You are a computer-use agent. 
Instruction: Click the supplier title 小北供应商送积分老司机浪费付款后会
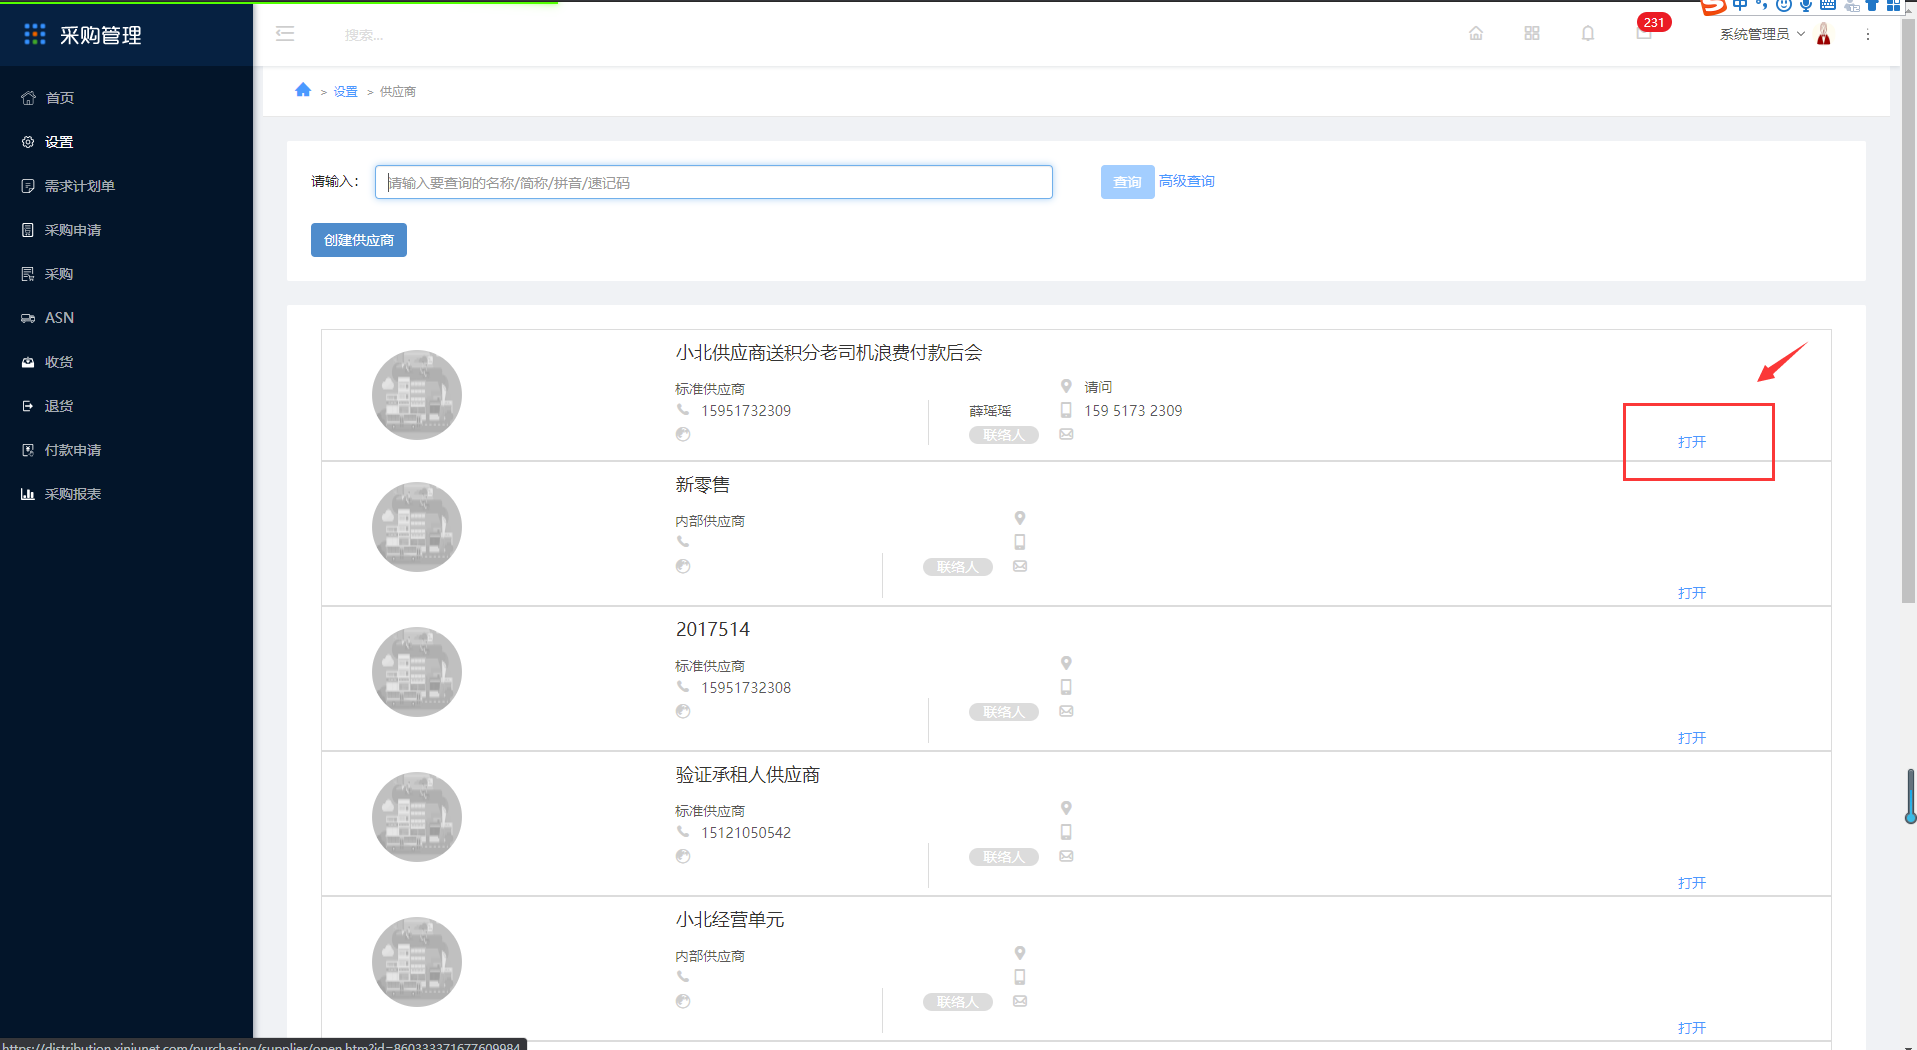[829, 353]
